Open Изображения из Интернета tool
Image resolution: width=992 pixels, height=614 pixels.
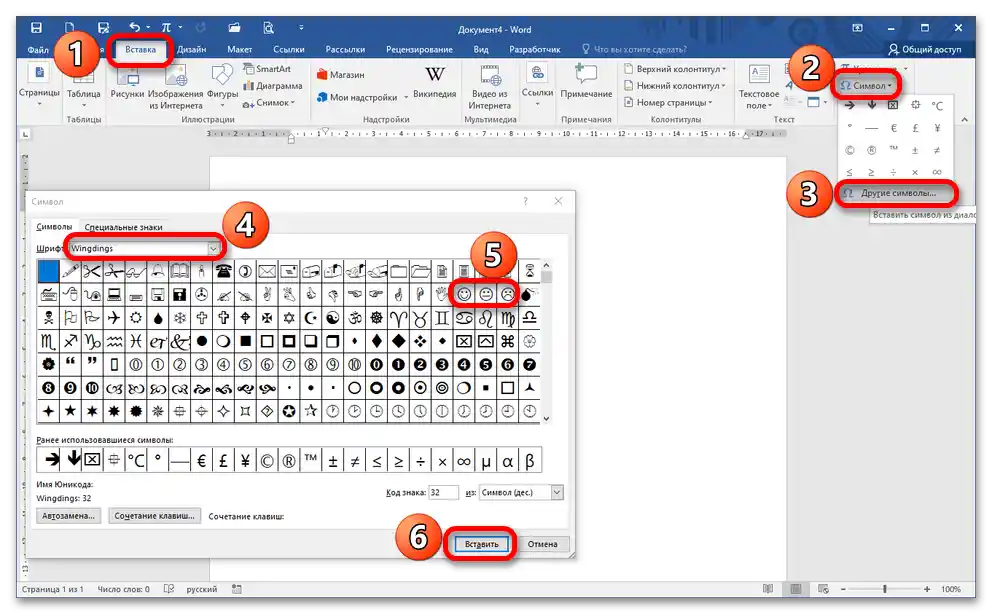(x=176, y=87)
